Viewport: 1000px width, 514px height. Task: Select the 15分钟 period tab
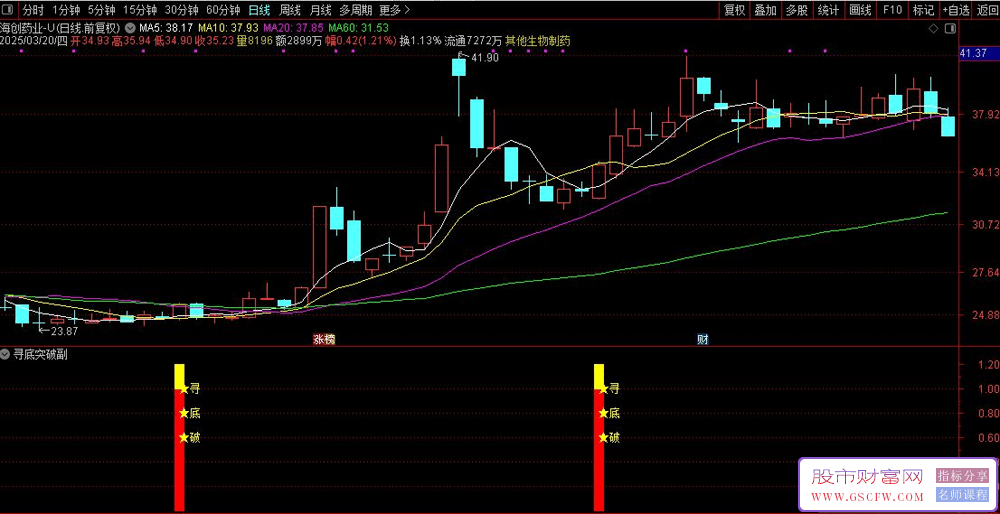pyautogui.click(x=140, y=10)
